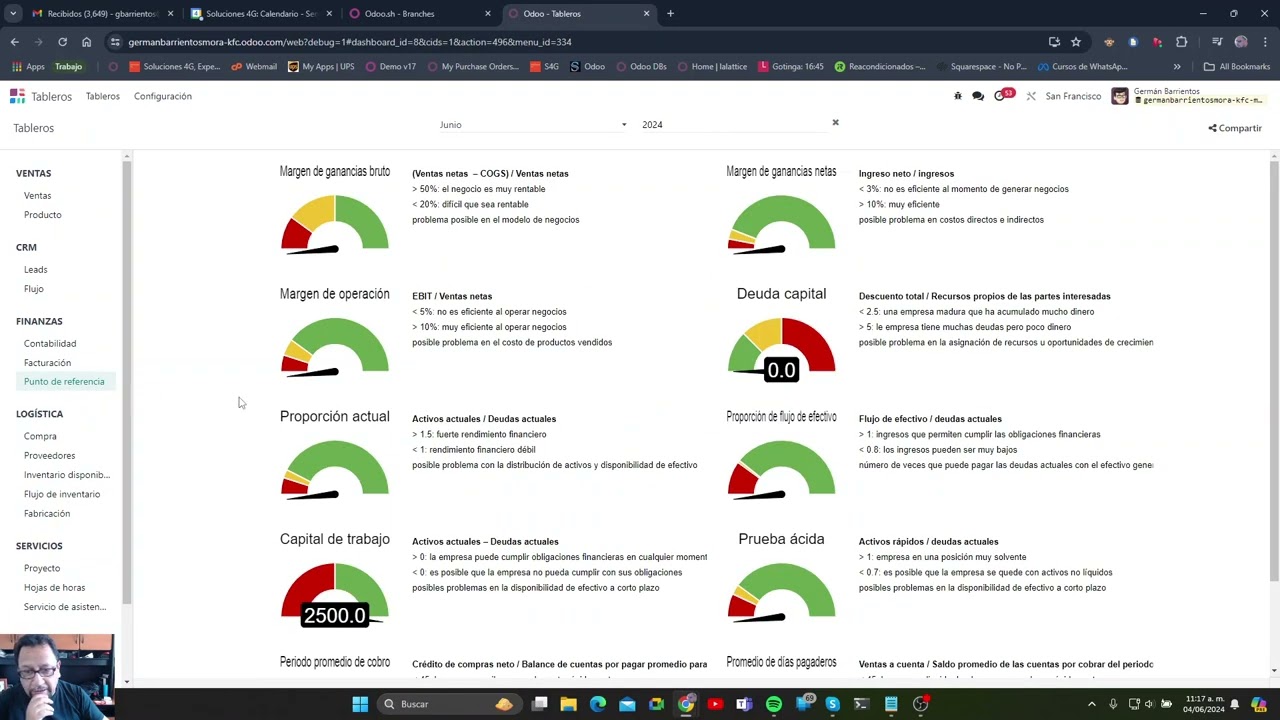Clear the date filter with X icon
Image resolution: width=1280 pixels, height=720 pixels.
(835, 123)
